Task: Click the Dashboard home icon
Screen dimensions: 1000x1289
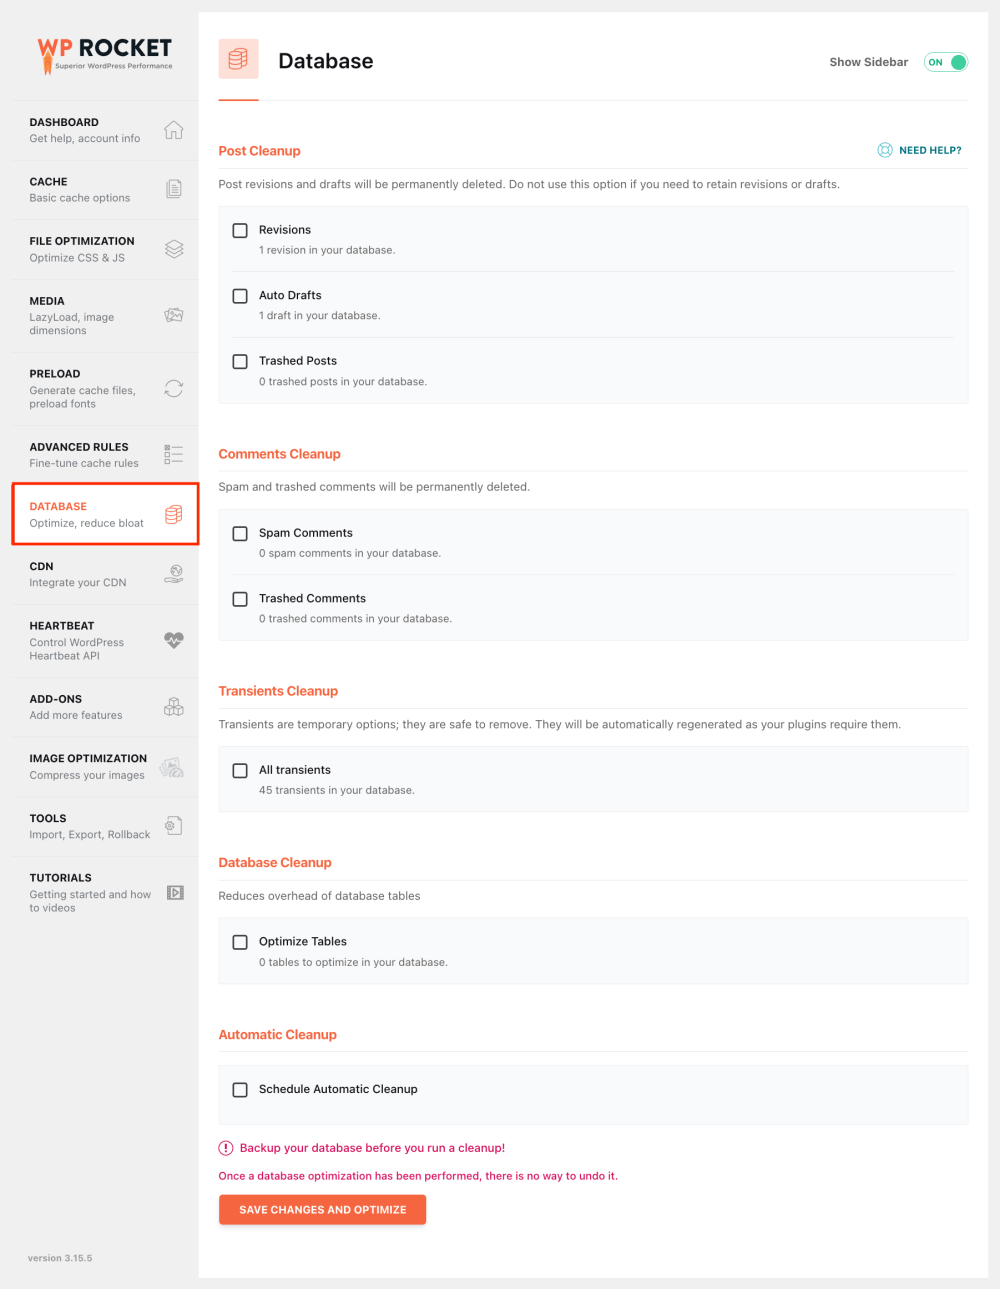Action: point(174,130)
